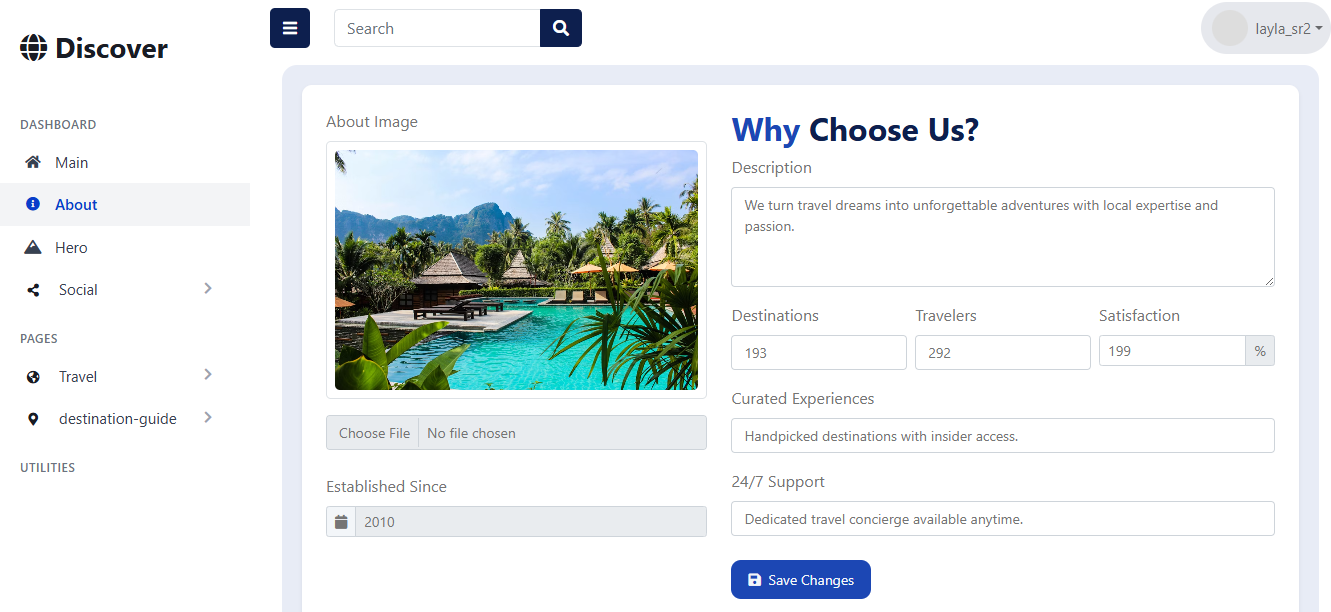Click the share icon beside Social

point(33,290)
